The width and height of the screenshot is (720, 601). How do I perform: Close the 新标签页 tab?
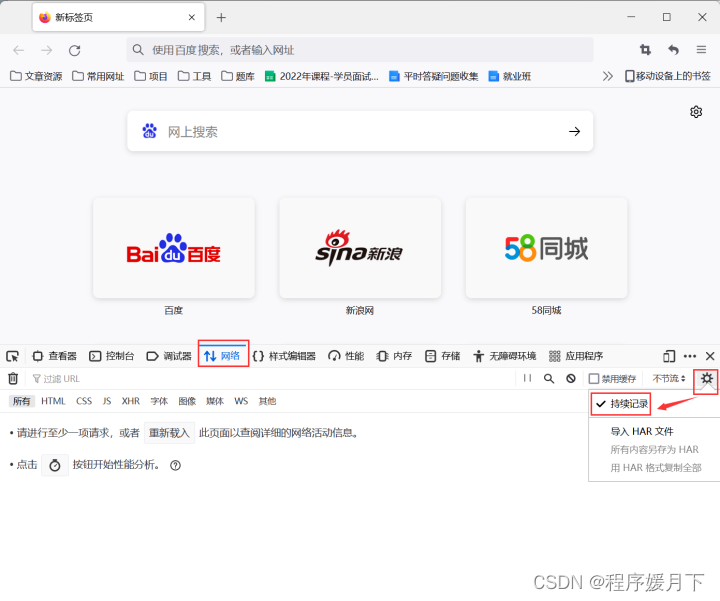click(x=191, y=17)
